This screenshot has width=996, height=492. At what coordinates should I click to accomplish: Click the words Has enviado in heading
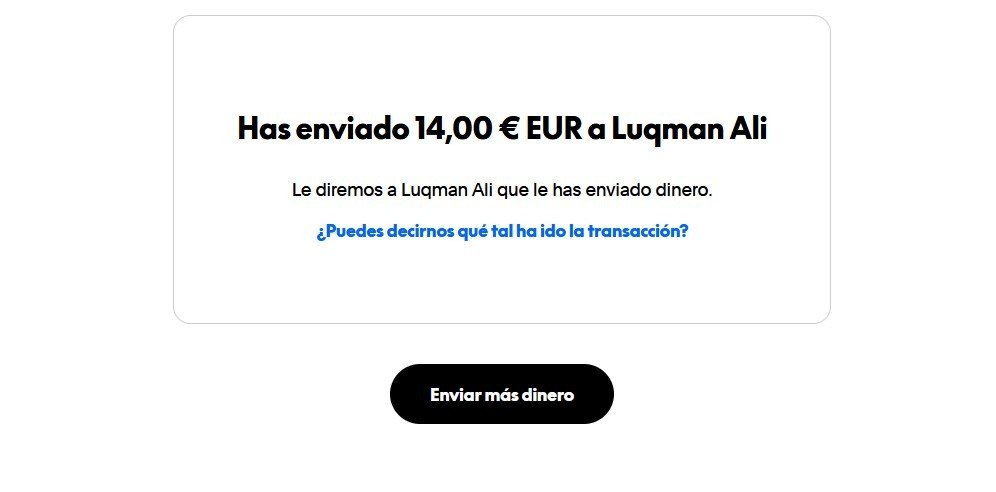click(323, 130)
